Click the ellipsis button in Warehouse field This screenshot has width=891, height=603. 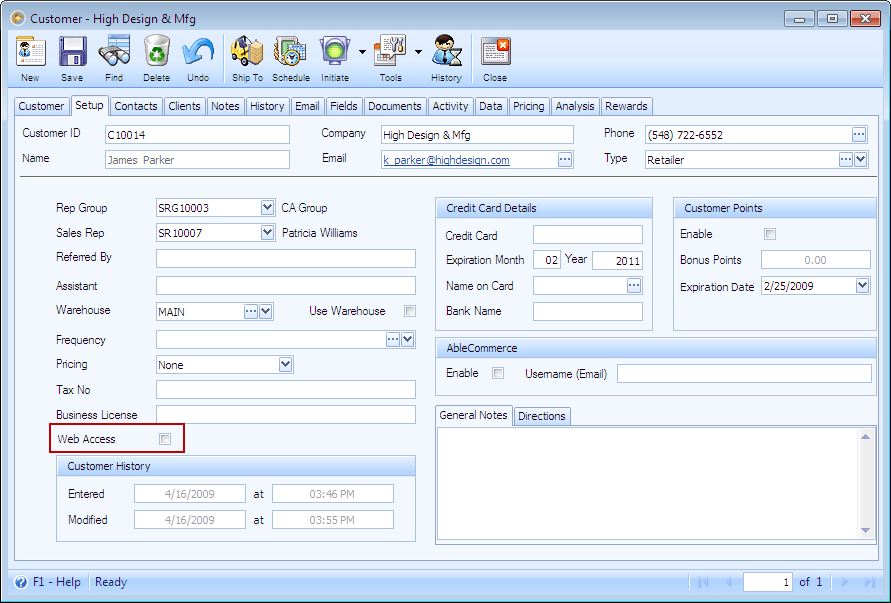point(251,311)
